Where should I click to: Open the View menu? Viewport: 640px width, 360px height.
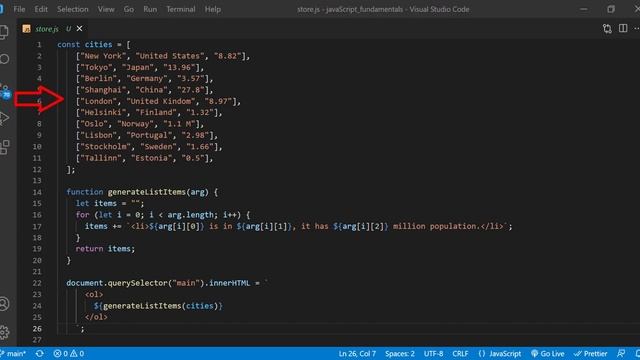tap(106, 9)
